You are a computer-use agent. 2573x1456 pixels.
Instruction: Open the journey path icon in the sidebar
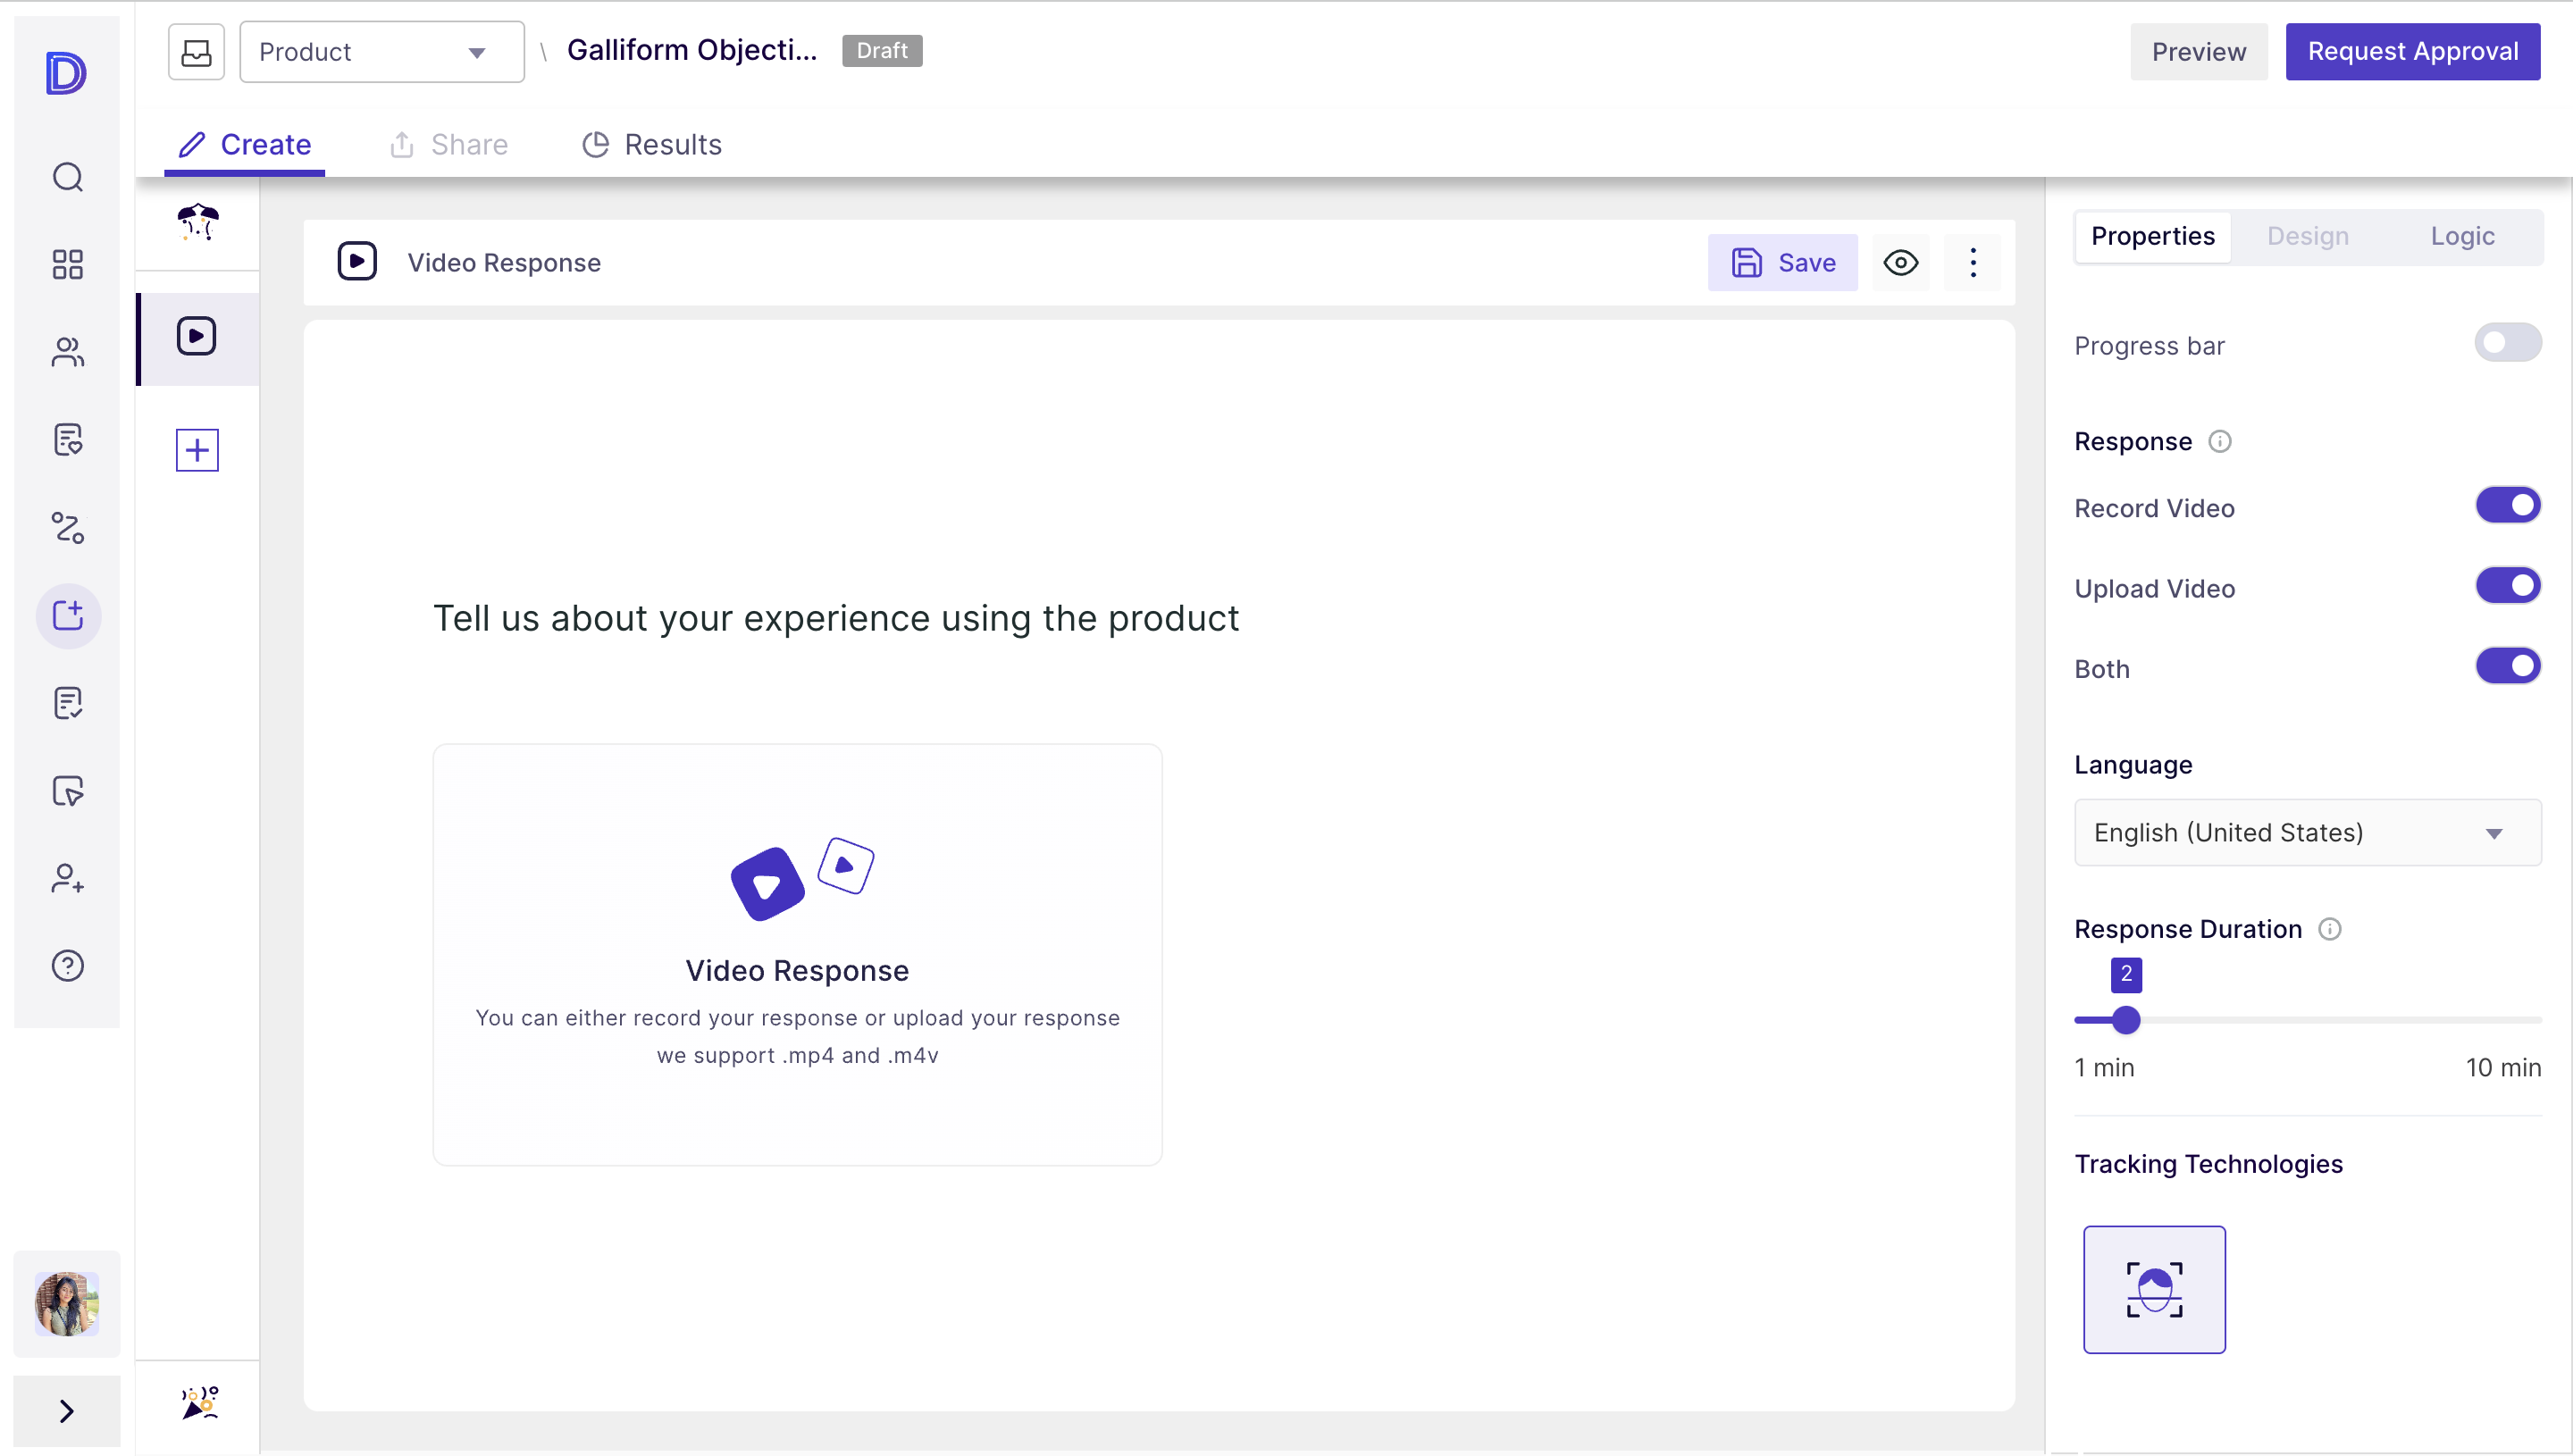pyautogui.click(x=67, y=527)
